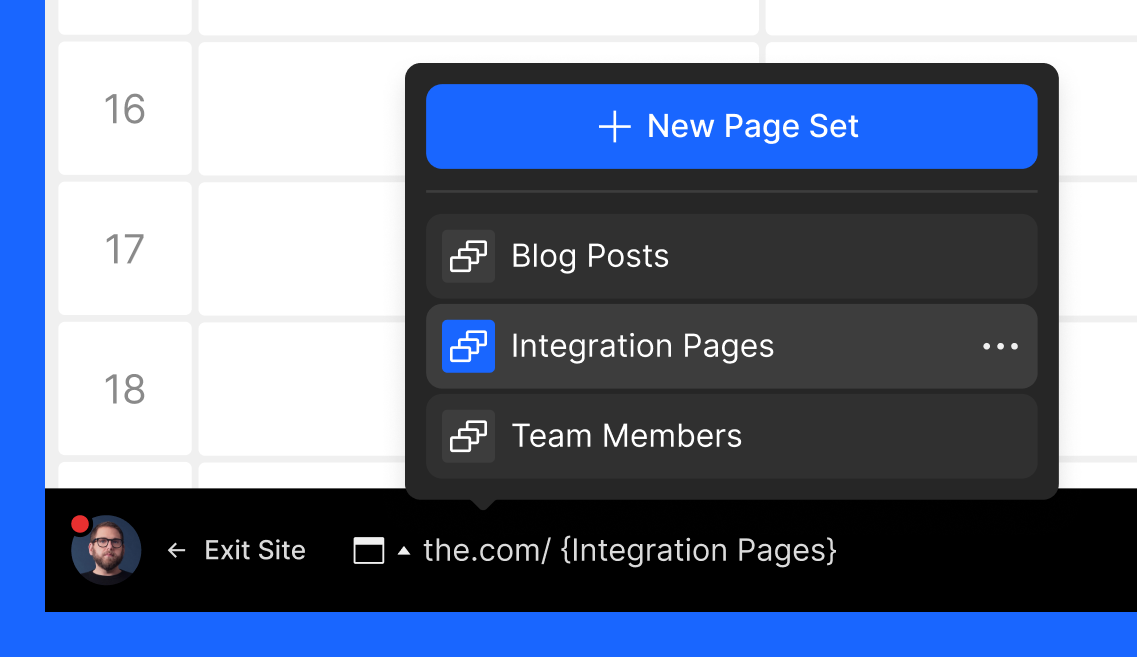This screenshot has width=1137, height=657.
Task: Click Exit Site in the bottom bar
Action: [255, 550]
